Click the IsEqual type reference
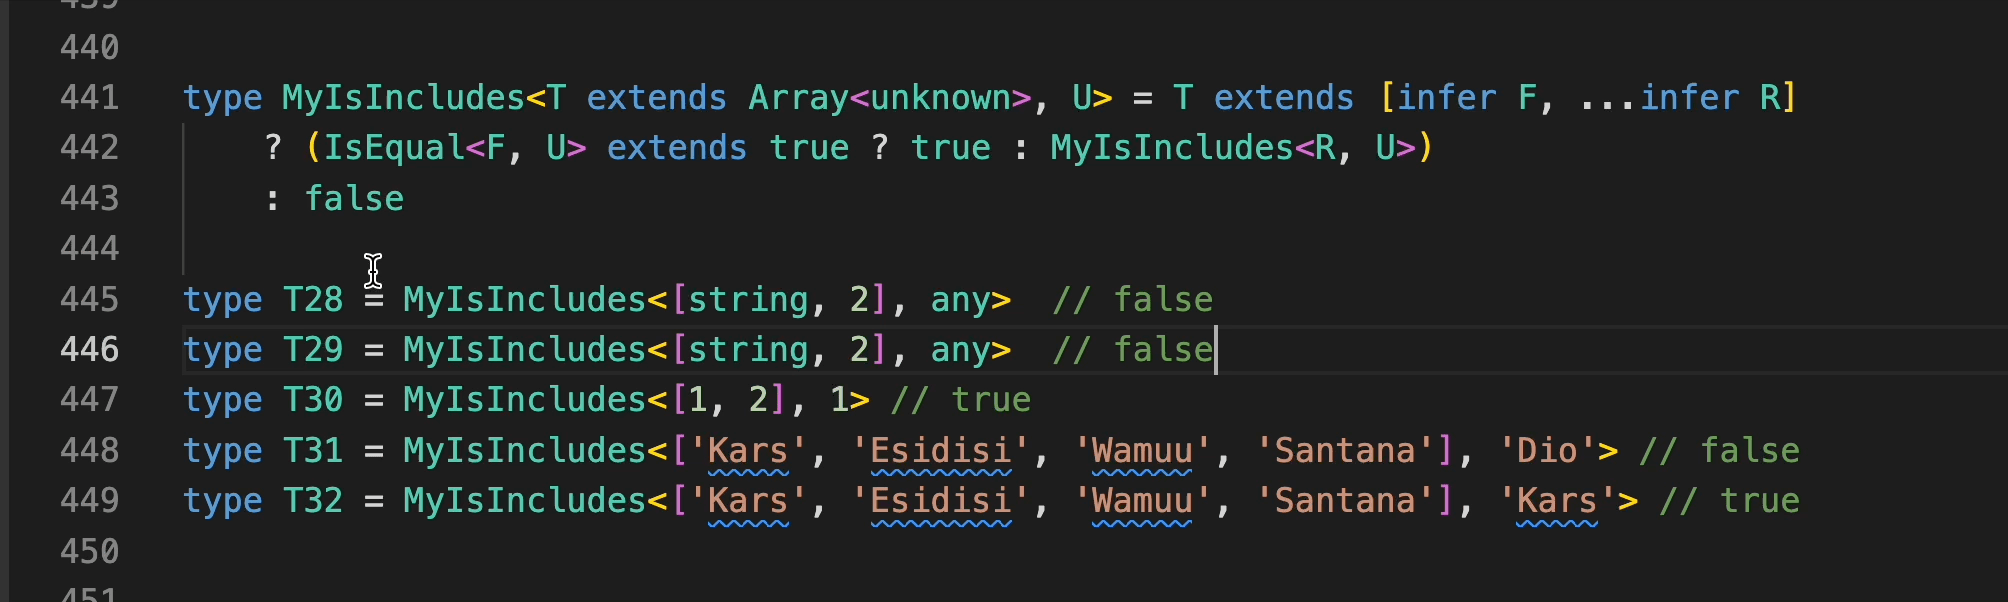Image resolution: width=2008 pixels, height=602 pixels. click(x=392, y=148)
